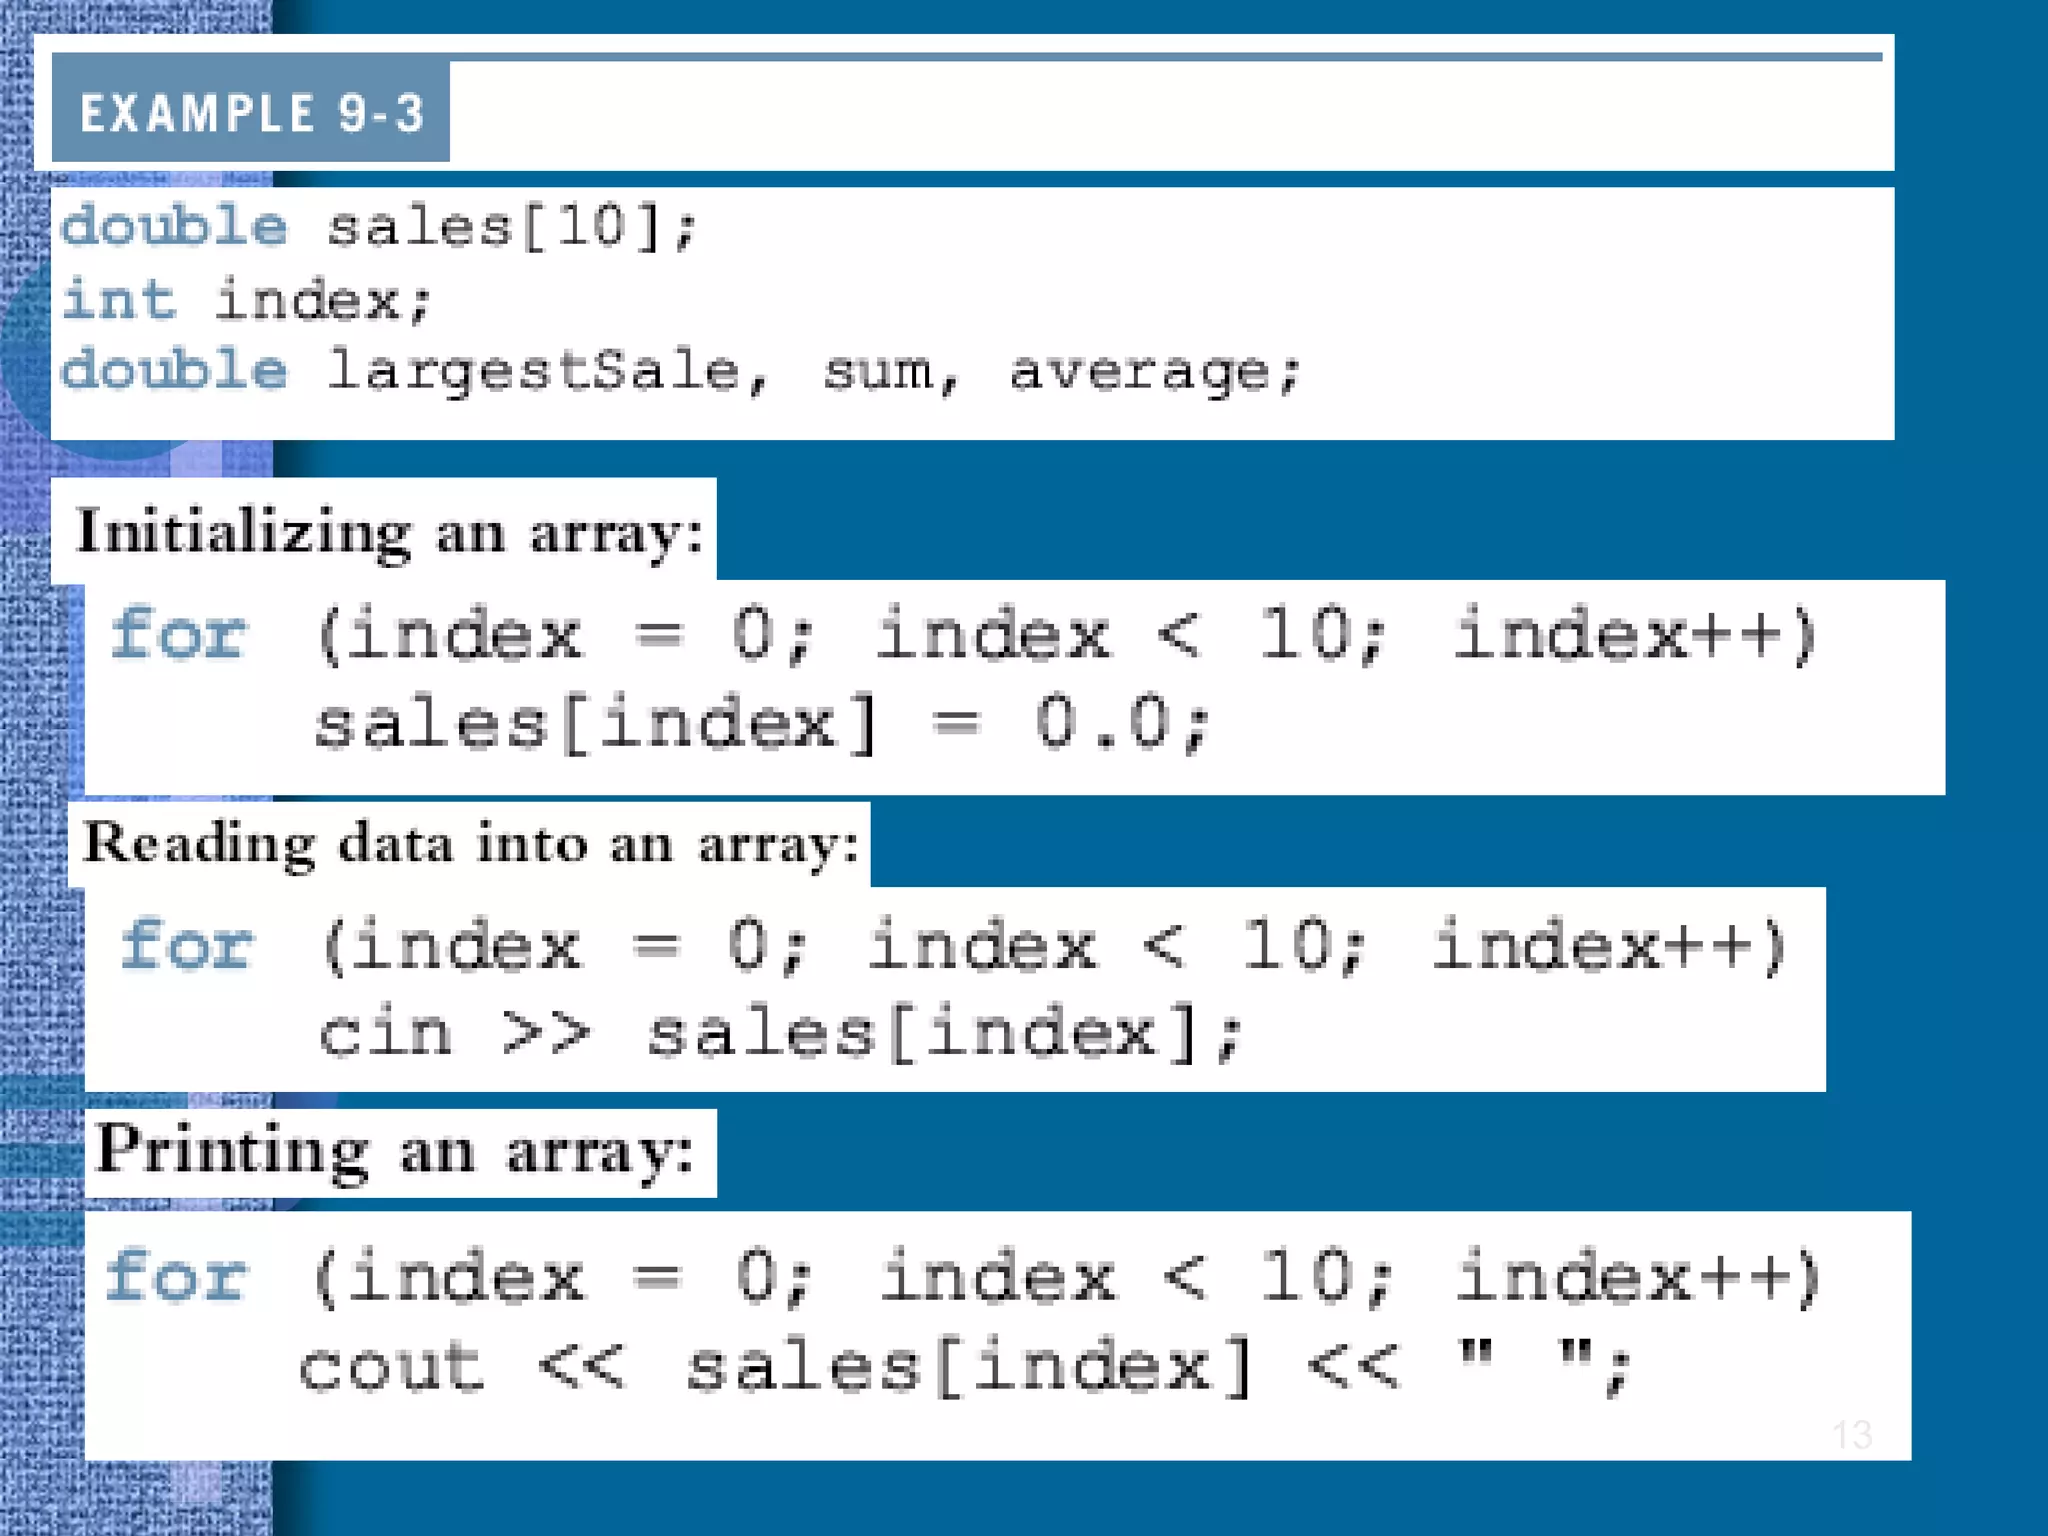Click the EXAMPLE 9-3 header label
Image resolution: width=2048 pixels, height=1536 pixels.
[x=251, y=112]
